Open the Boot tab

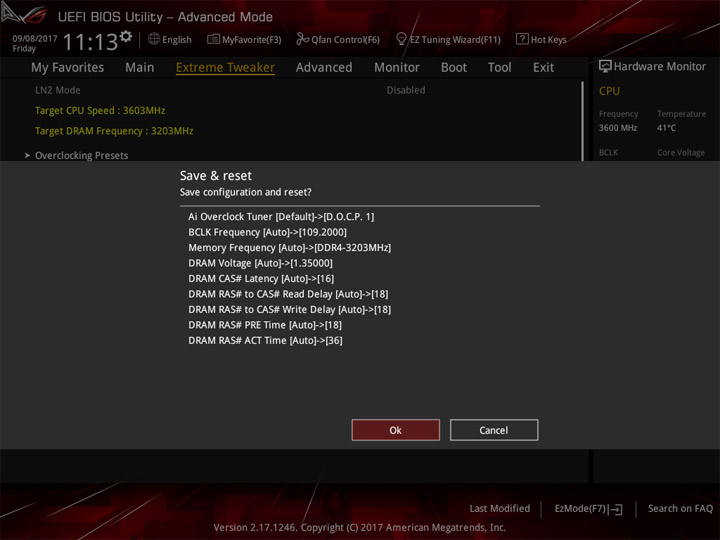(454, 68)
